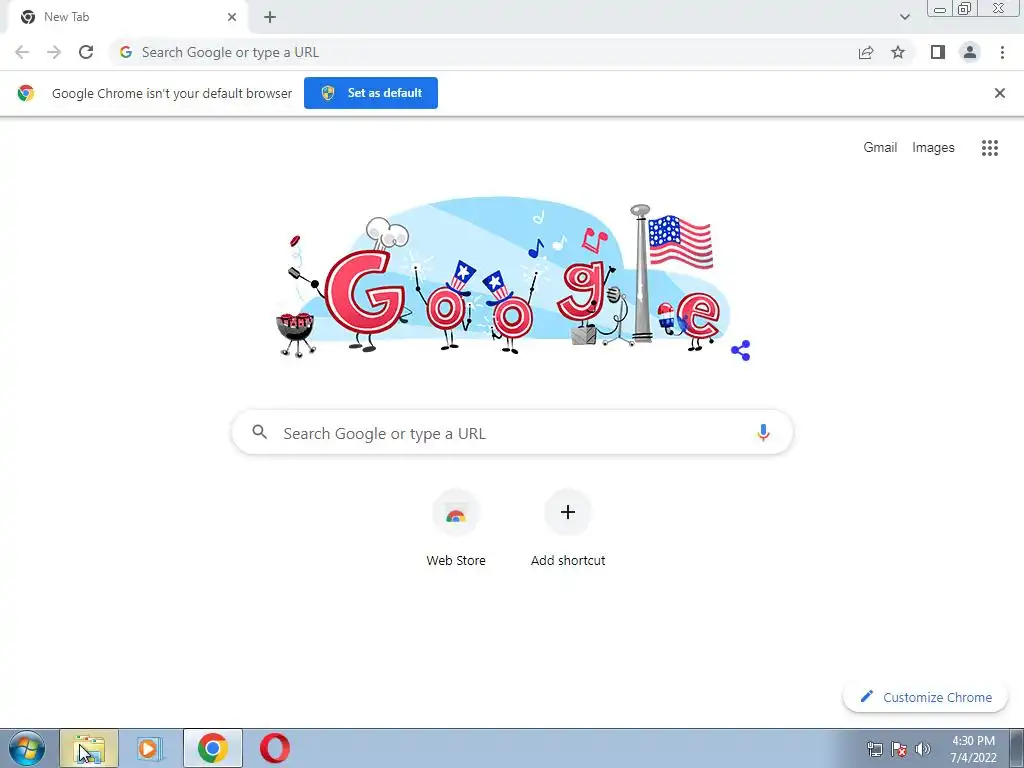The image size is (1024, 768).
Task: Start voice search with the microphone
Action: (763, 432)
